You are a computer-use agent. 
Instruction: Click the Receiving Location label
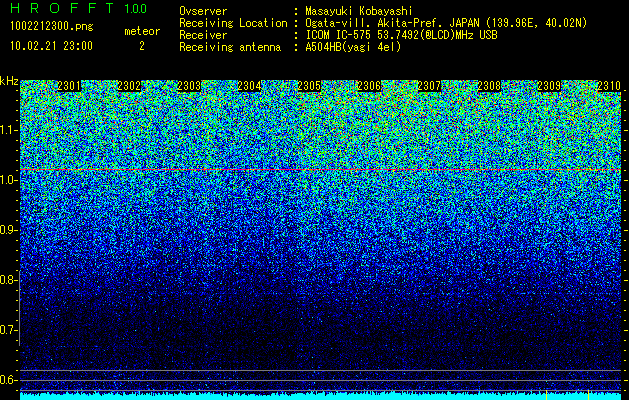[x=233, y=23]
